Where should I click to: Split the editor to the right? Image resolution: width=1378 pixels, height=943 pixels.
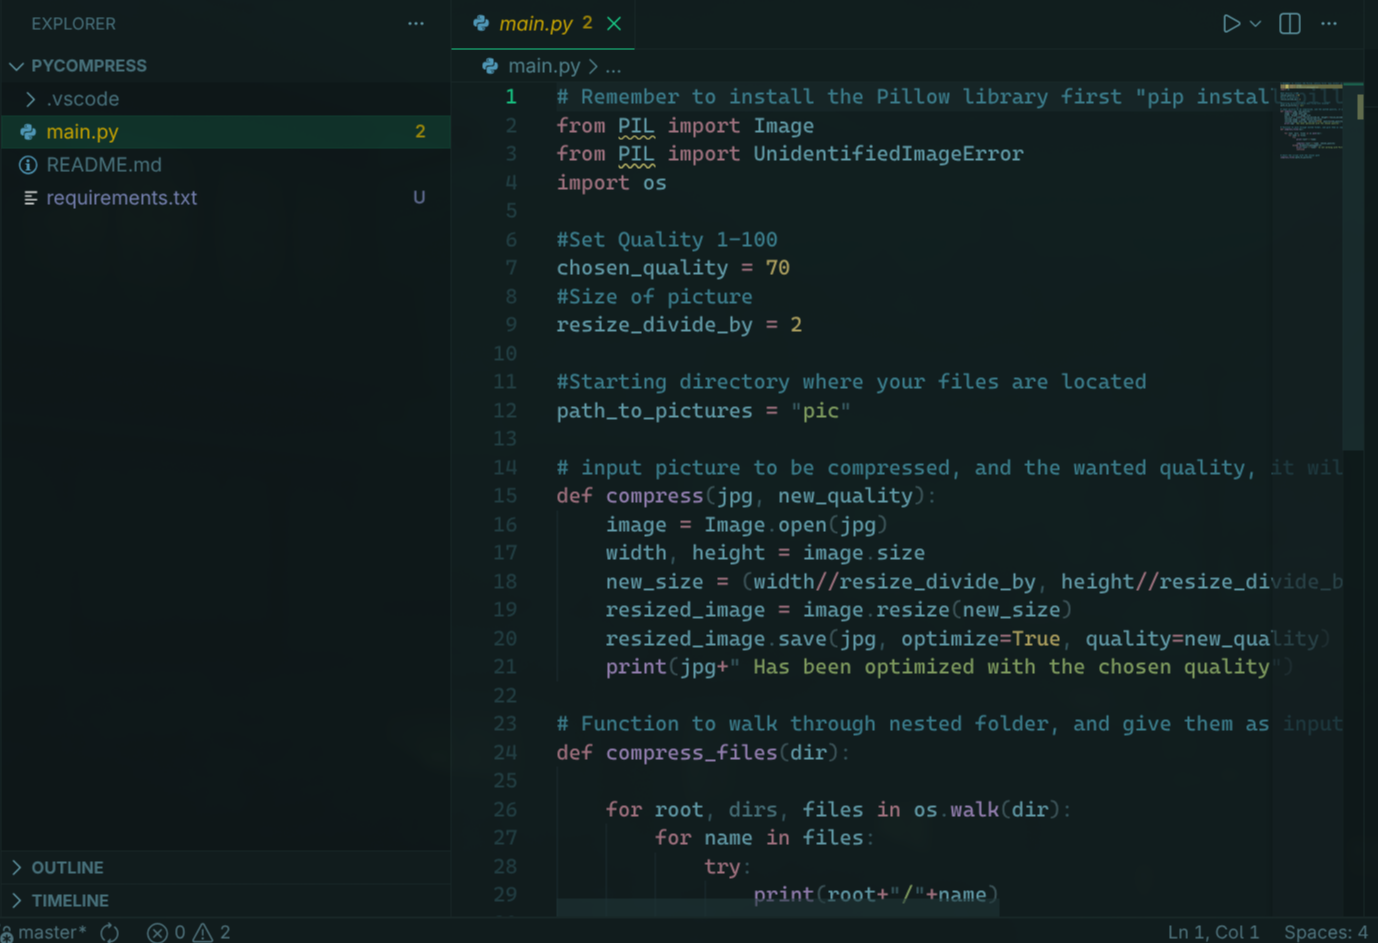click(1290, 23)
